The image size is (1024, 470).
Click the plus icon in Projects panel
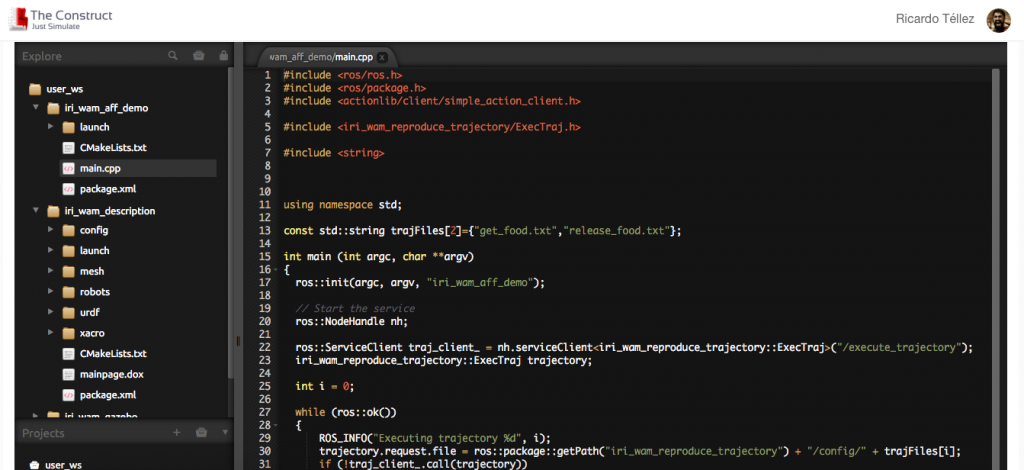pos(176,433)
